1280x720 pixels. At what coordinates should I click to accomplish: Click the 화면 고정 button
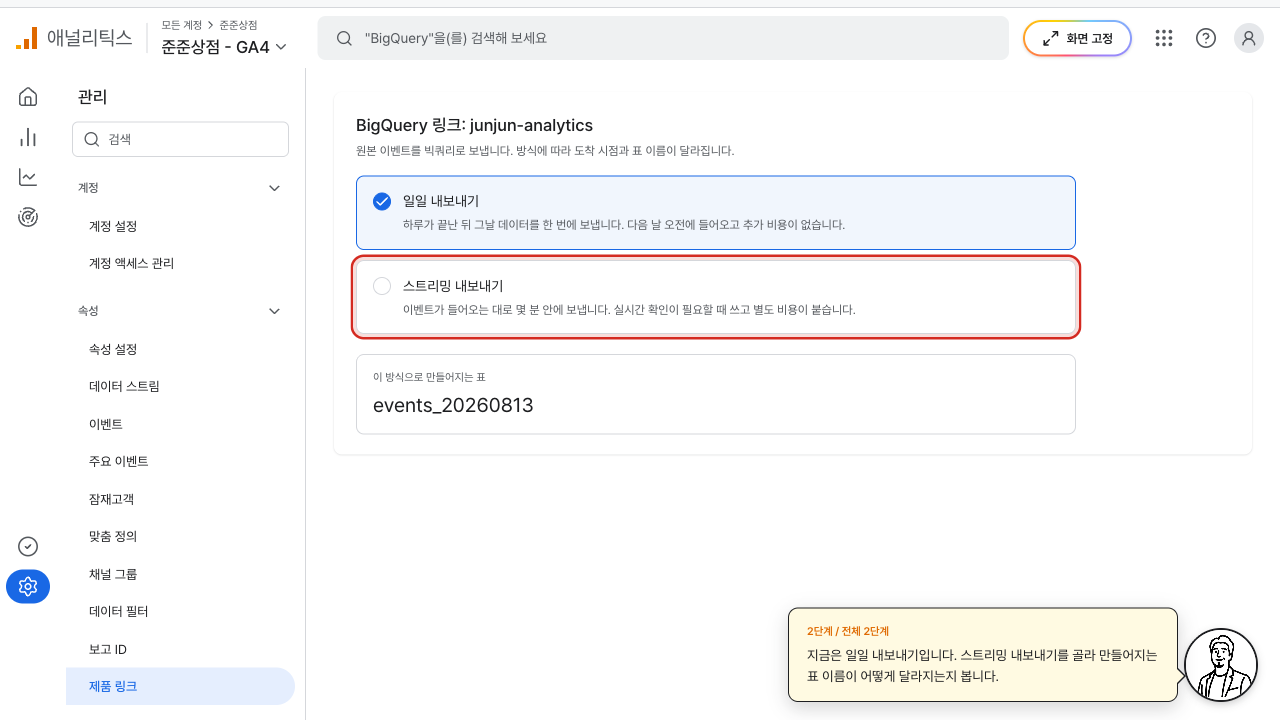[1077, 38]
